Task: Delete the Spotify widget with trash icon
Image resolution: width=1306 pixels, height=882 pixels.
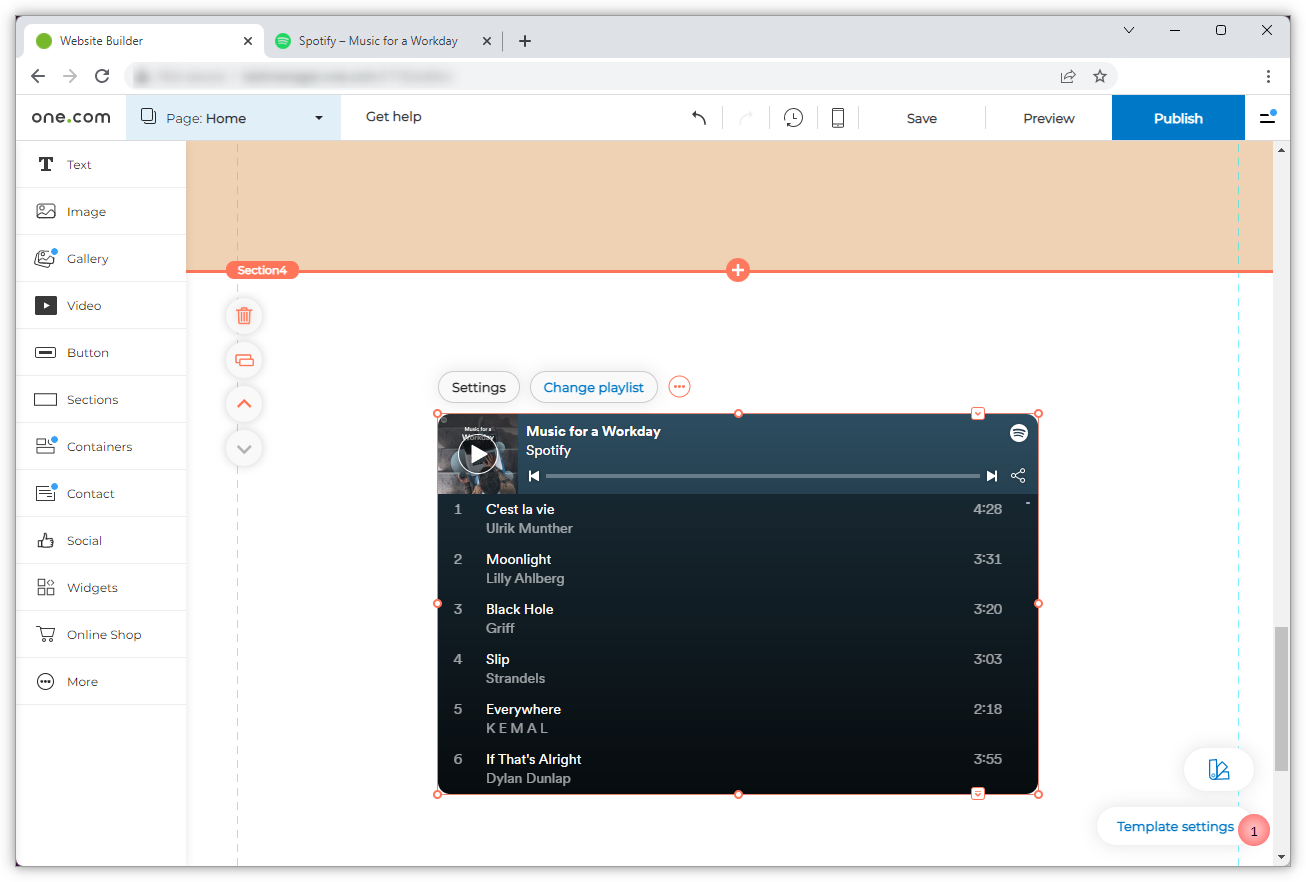Action: coord(243,315)
